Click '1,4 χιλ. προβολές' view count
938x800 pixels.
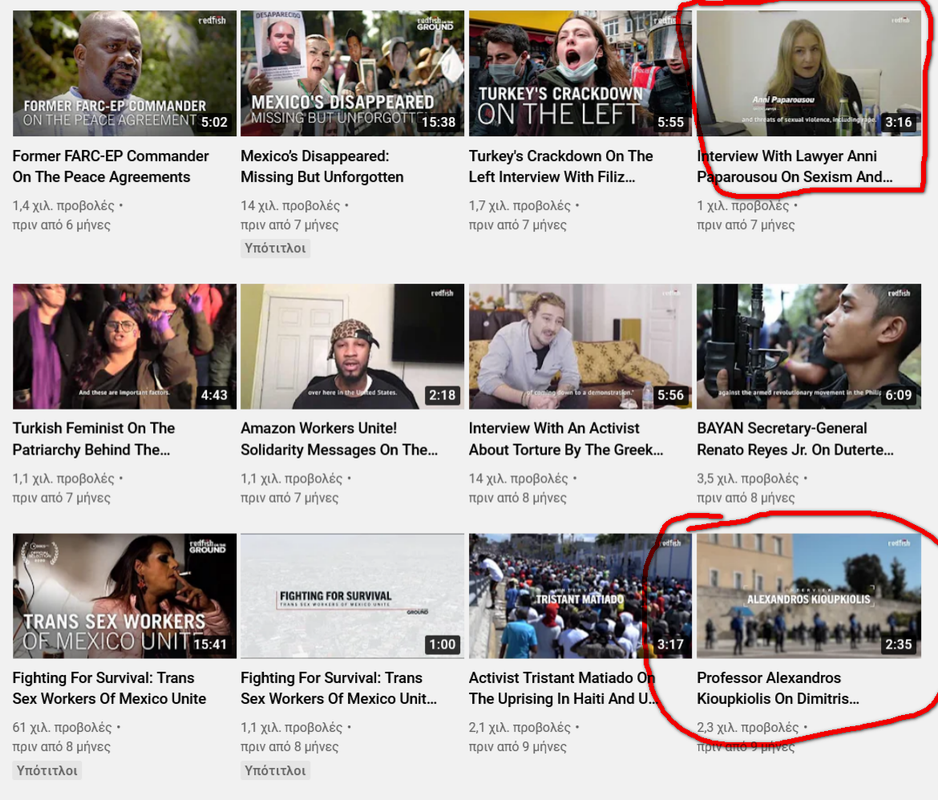(63, 206)
